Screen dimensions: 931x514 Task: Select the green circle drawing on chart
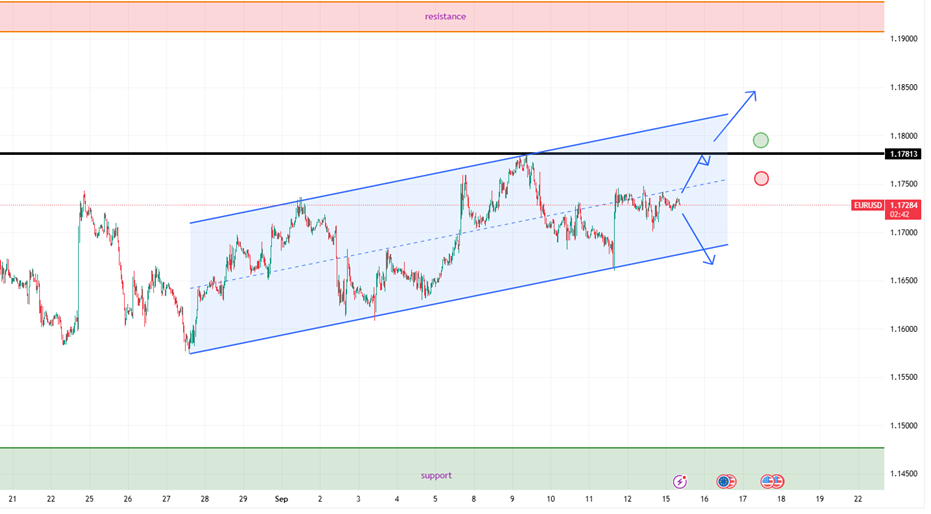pyautogui.click(x=761, y=140)
